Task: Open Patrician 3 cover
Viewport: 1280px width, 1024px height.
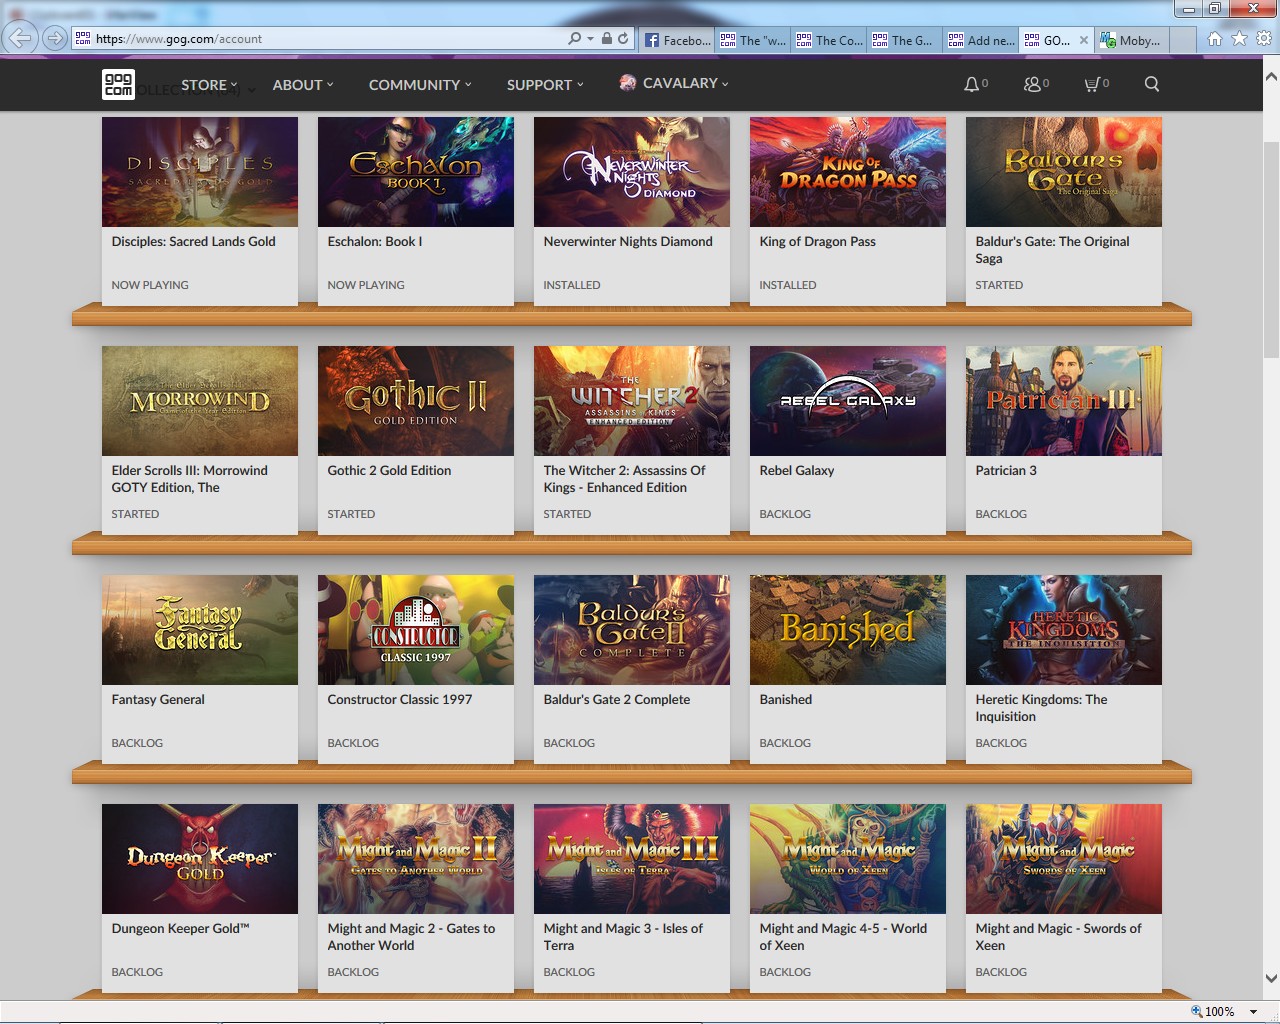Action: click(1064, 401)
